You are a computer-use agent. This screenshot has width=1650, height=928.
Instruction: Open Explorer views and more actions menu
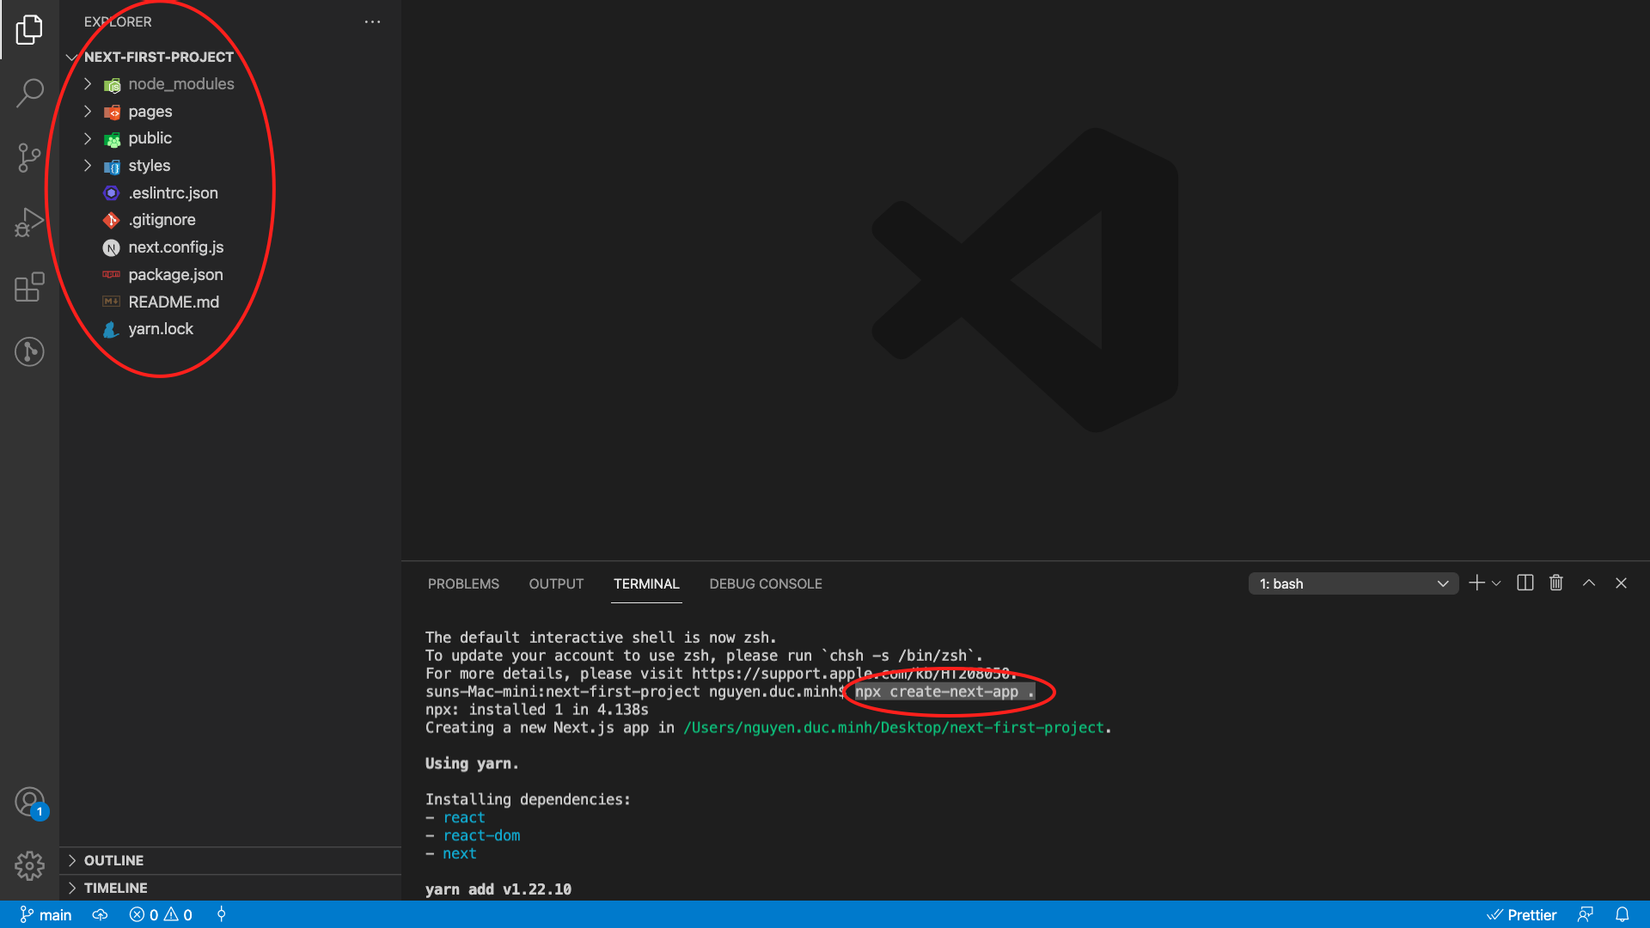pos(372,22)
